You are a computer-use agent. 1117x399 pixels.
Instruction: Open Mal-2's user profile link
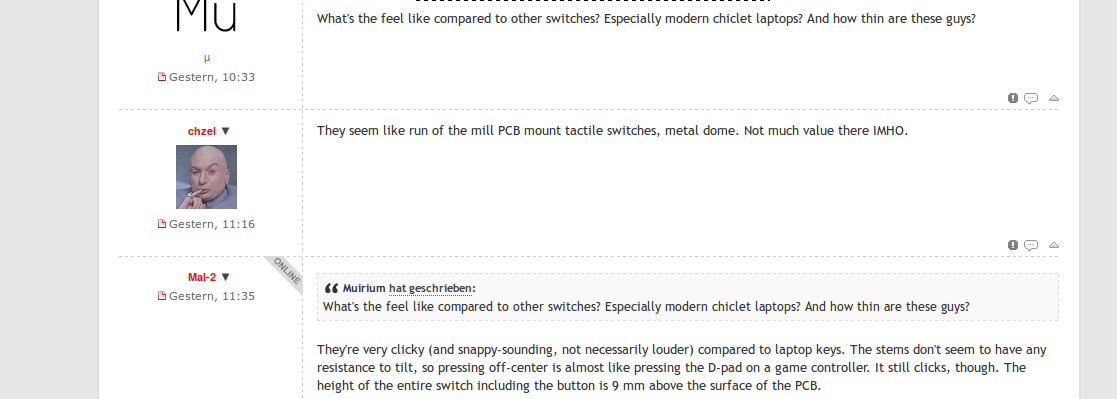coord(202,277)
